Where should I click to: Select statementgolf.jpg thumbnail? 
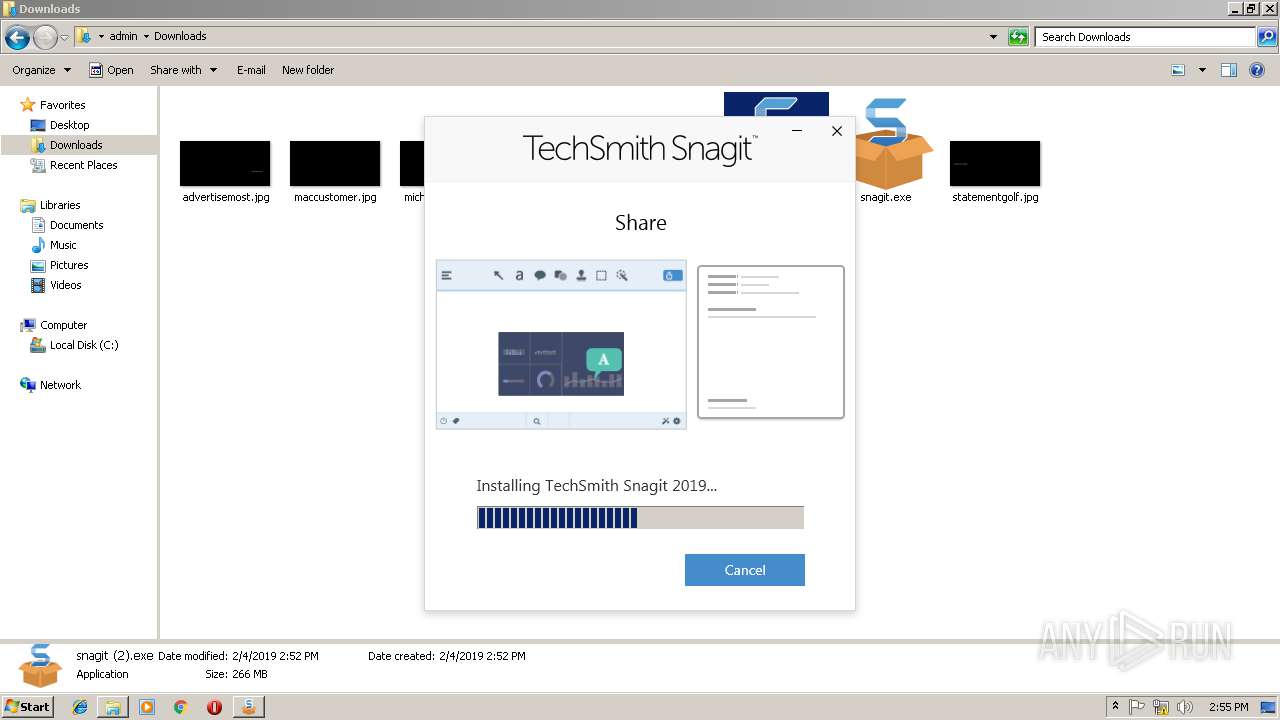(995, 164)
